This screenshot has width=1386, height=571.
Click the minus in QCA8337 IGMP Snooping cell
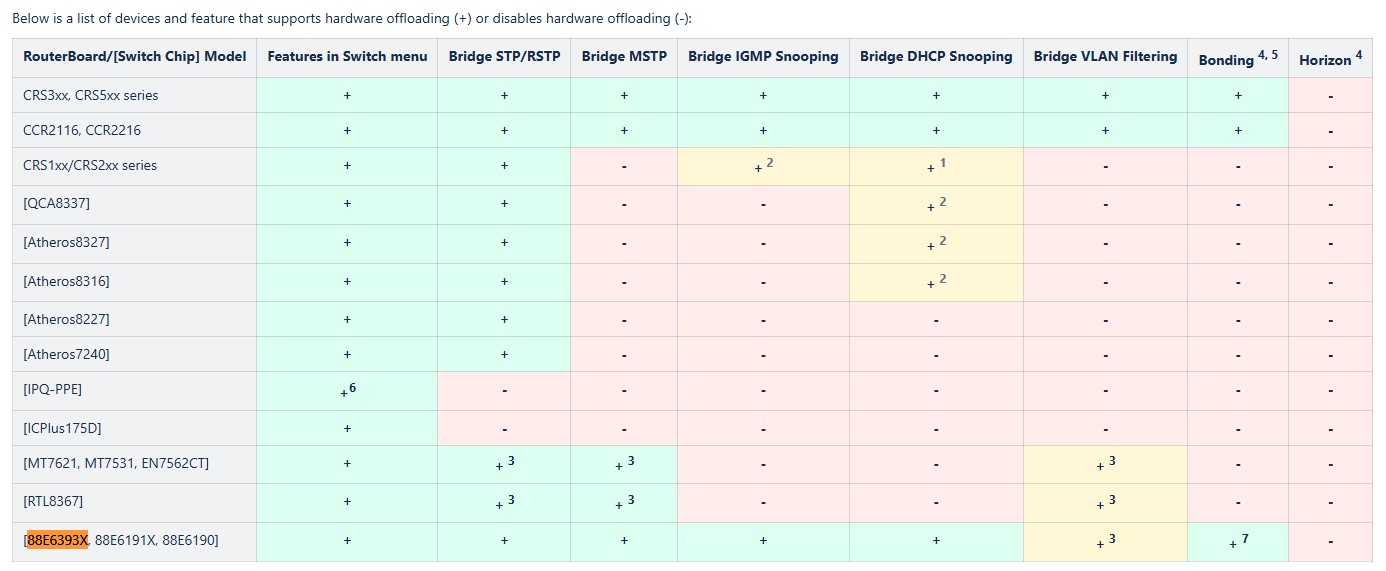tap(763, 205)
